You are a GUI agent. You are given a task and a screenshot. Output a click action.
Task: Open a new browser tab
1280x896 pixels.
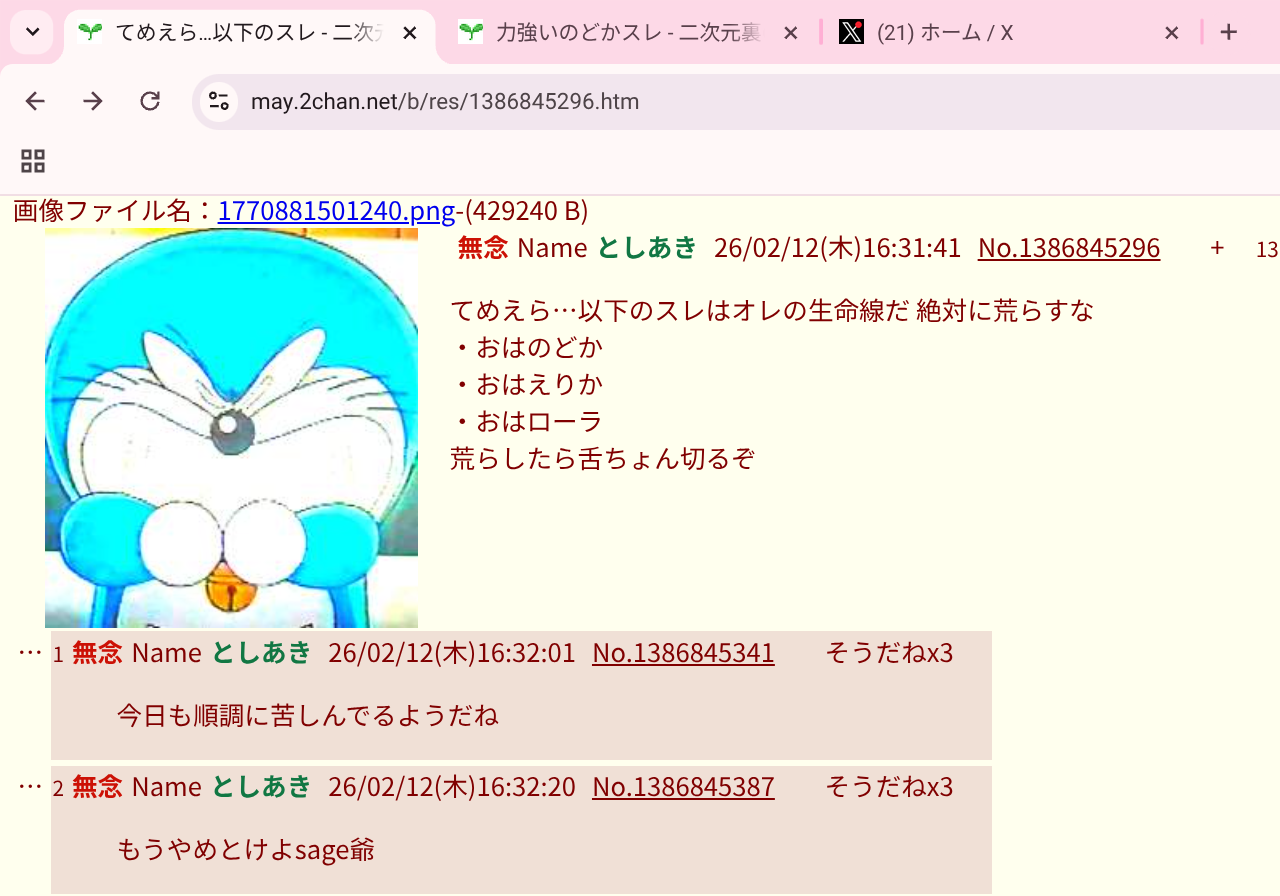(x=1229, y=33)
